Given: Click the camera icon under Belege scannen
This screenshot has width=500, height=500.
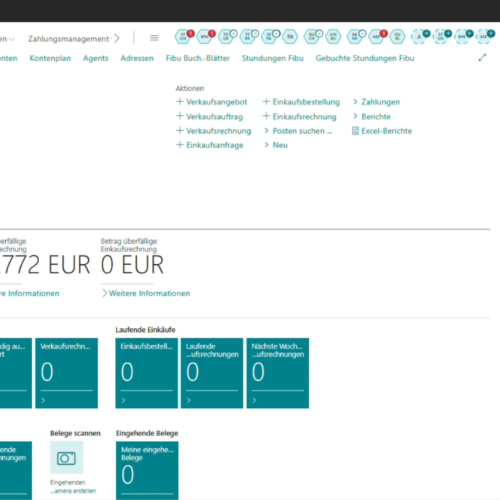Looking at the screenshot, I should pyautogui.click(x=66, y=458).
